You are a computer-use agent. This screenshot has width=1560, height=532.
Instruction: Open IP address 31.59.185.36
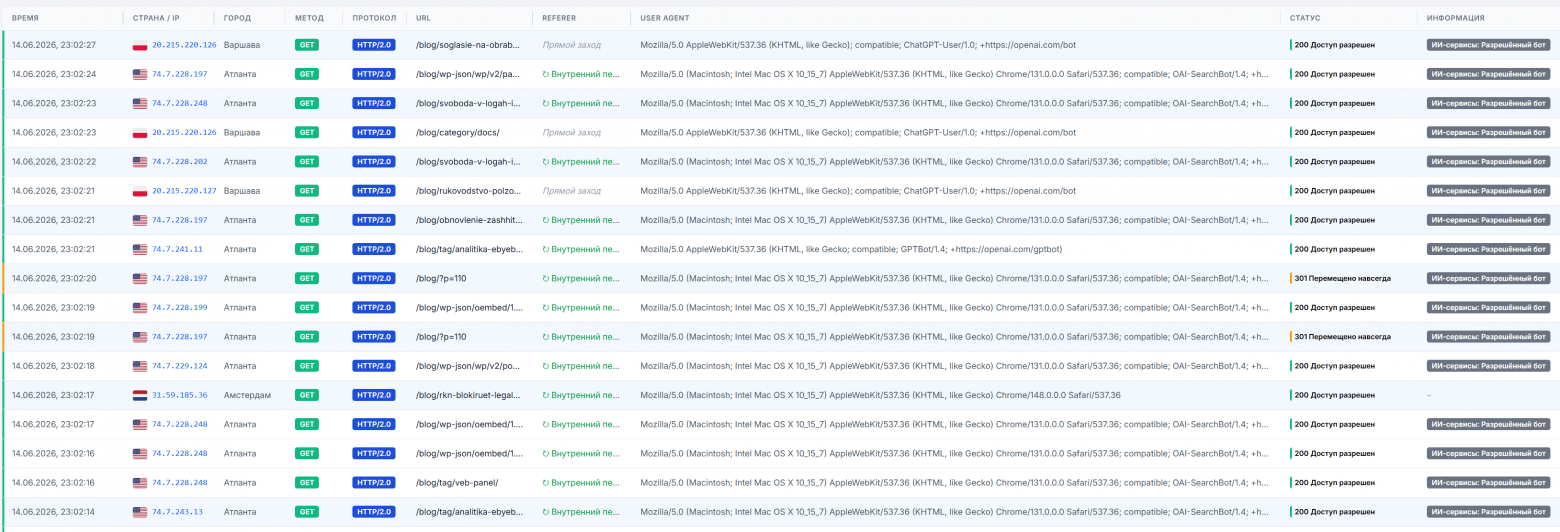pos(180,395)
